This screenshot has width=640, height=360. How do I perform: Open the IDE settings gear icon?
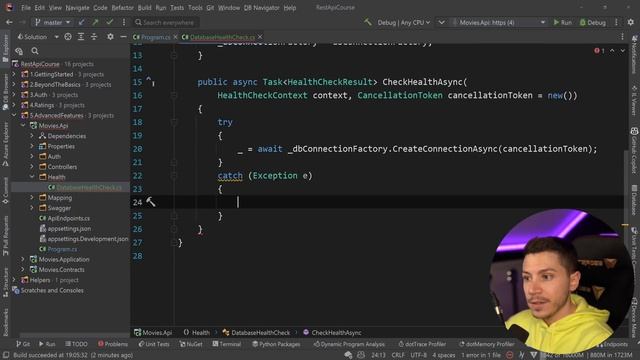[631, 22]
